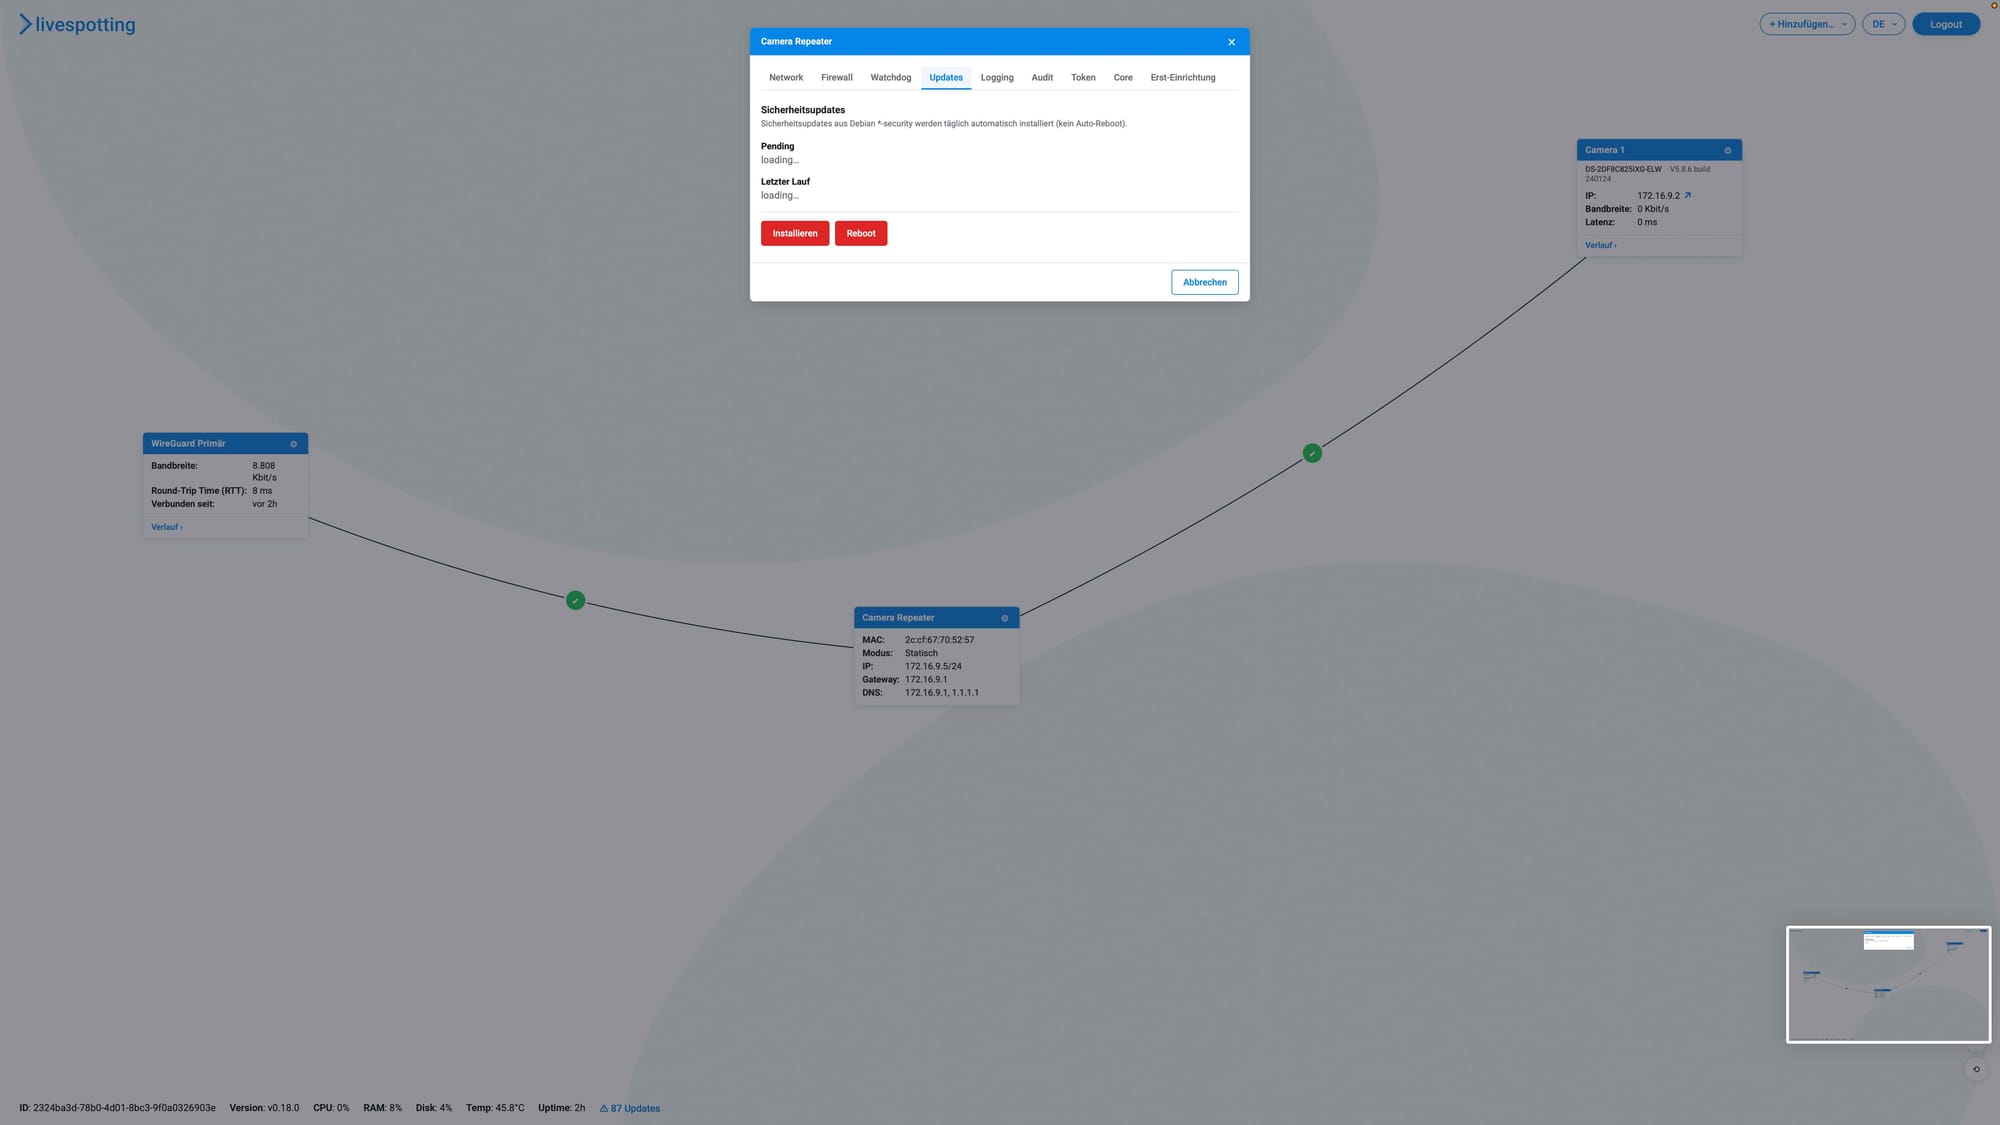Click the Camera 1 Bandbreite value 0 Kbit/s
The image size is (2000, 1125).
coord(1653,209)
